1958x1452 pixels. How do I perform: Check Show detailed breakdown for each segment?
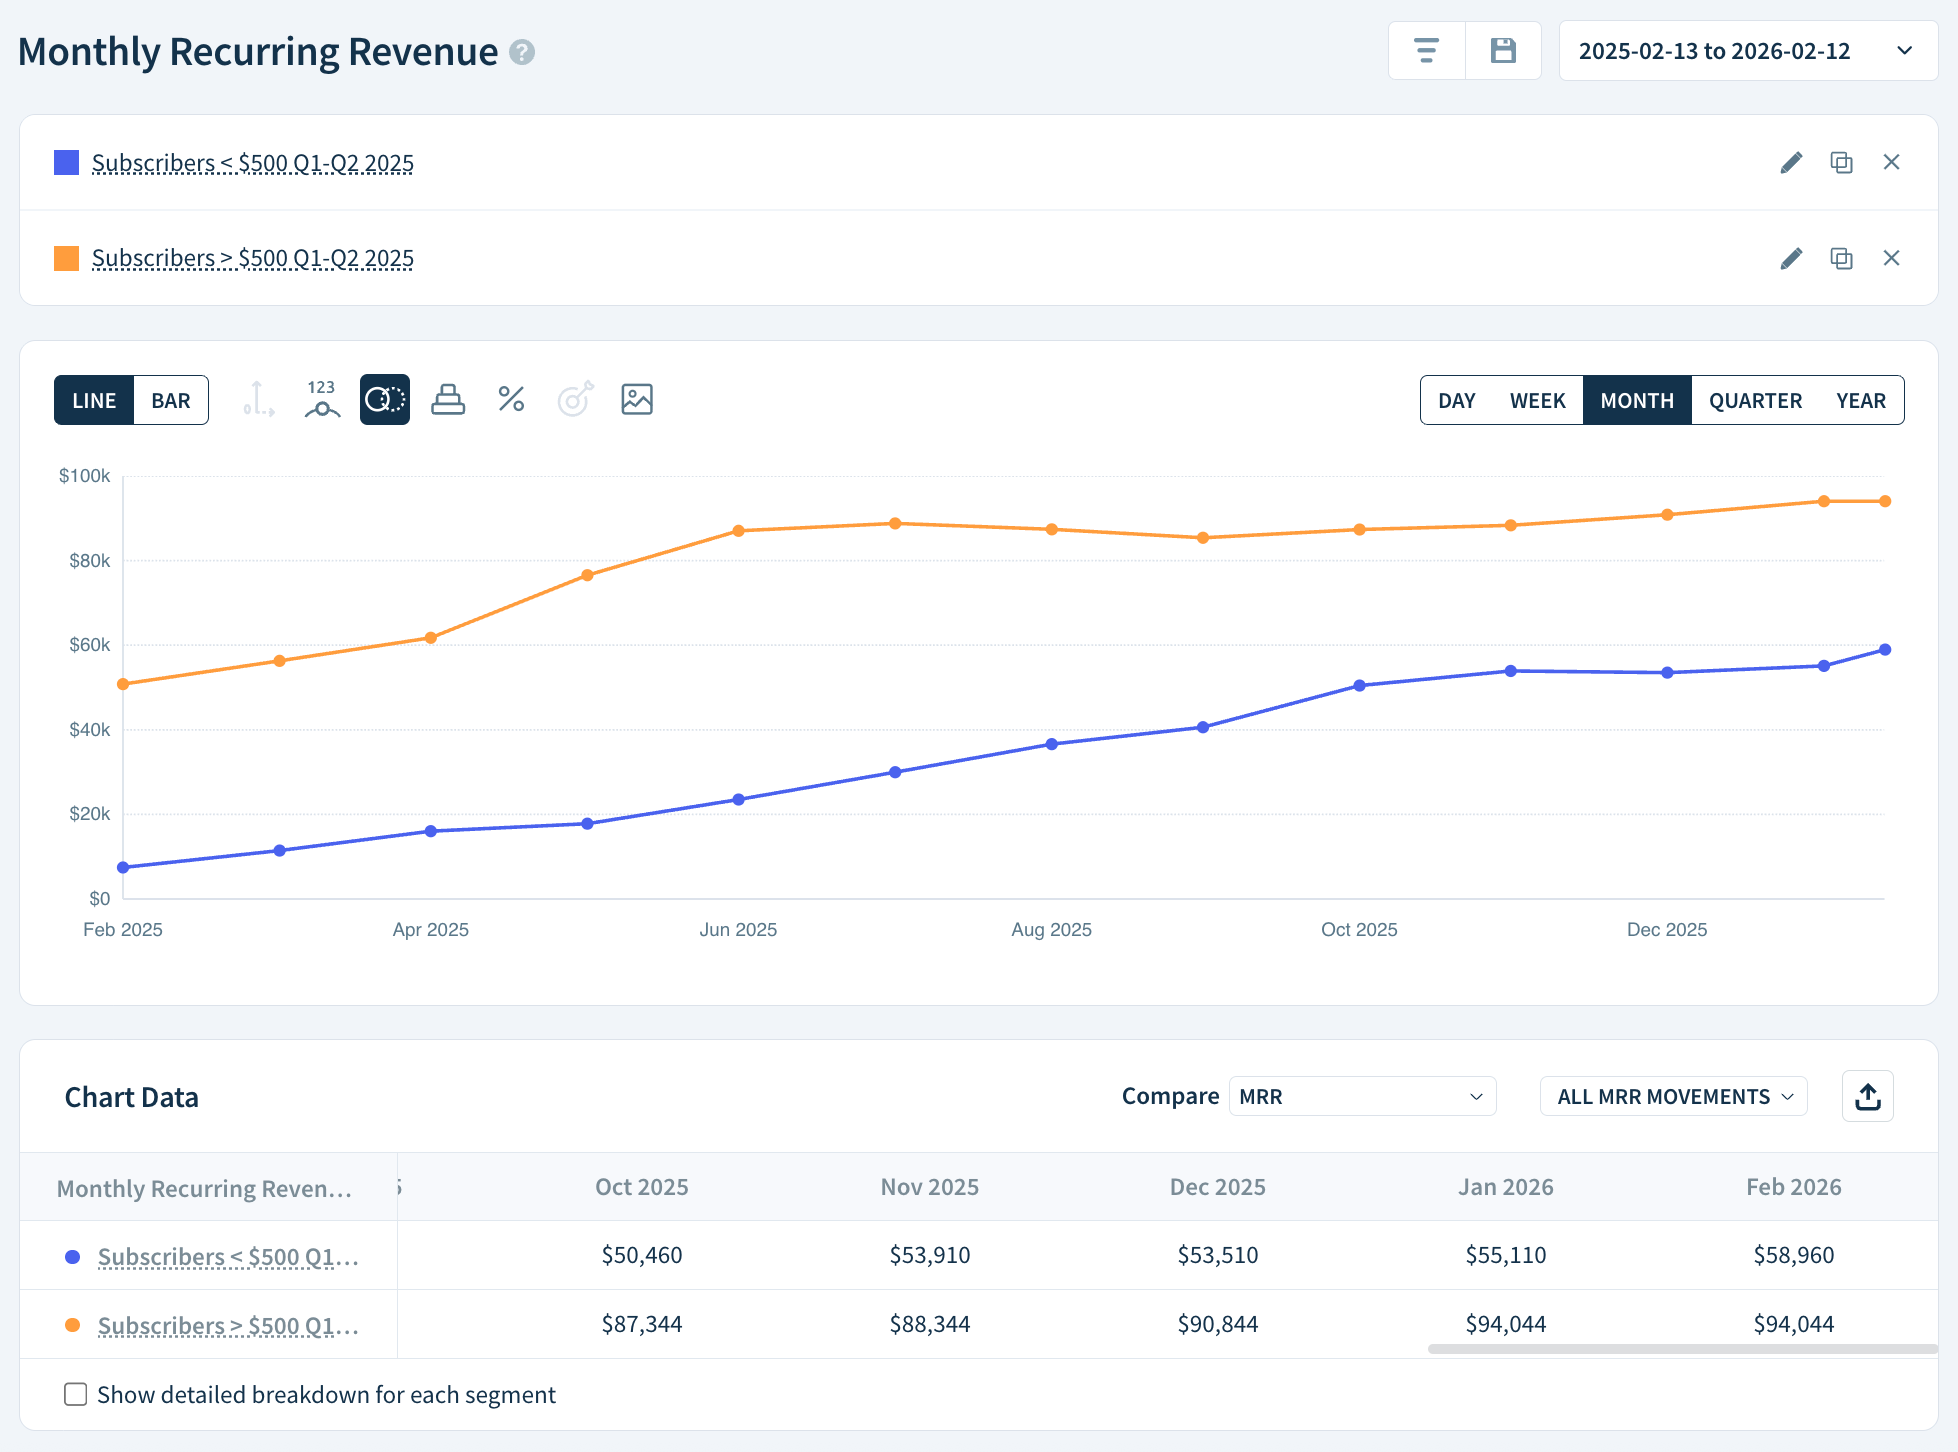click(76, 1393)
